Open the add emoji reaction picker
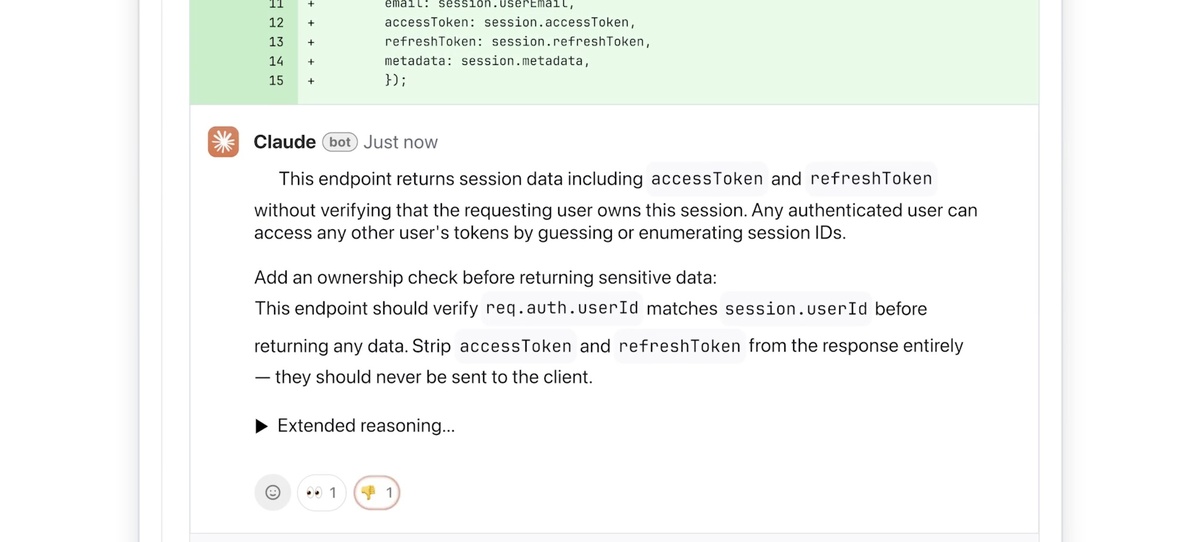The height and width of the screenshot is (542, 1200). (x=272, y=492)
